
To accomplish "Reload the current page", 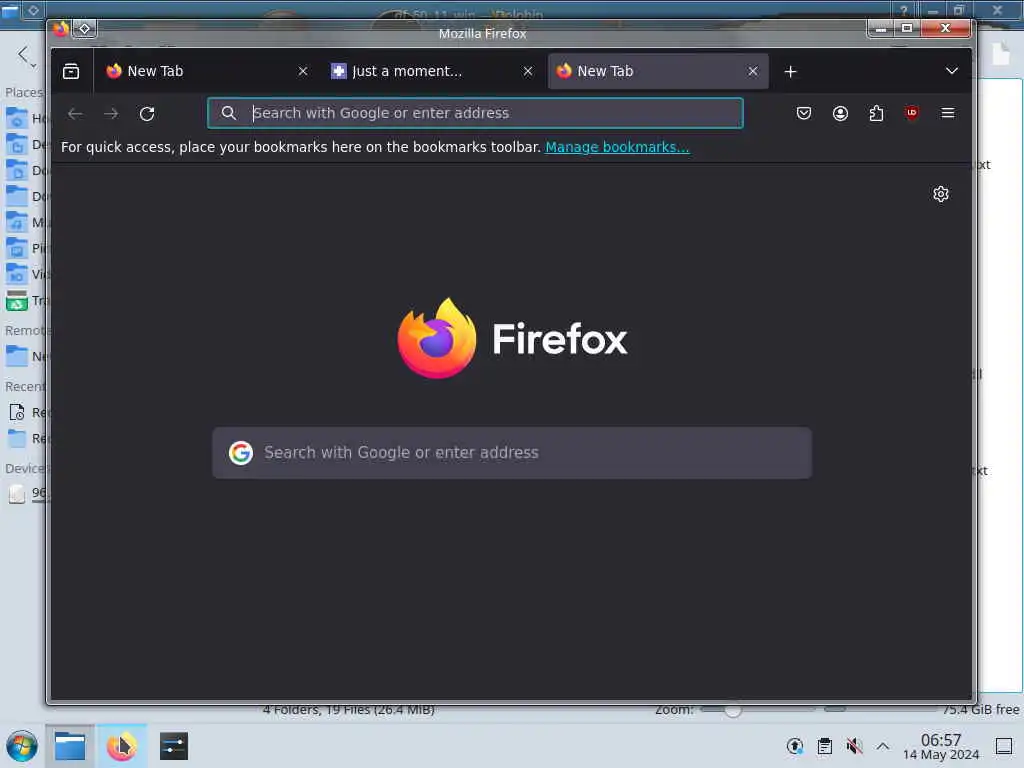I will [x=147, y=114].
